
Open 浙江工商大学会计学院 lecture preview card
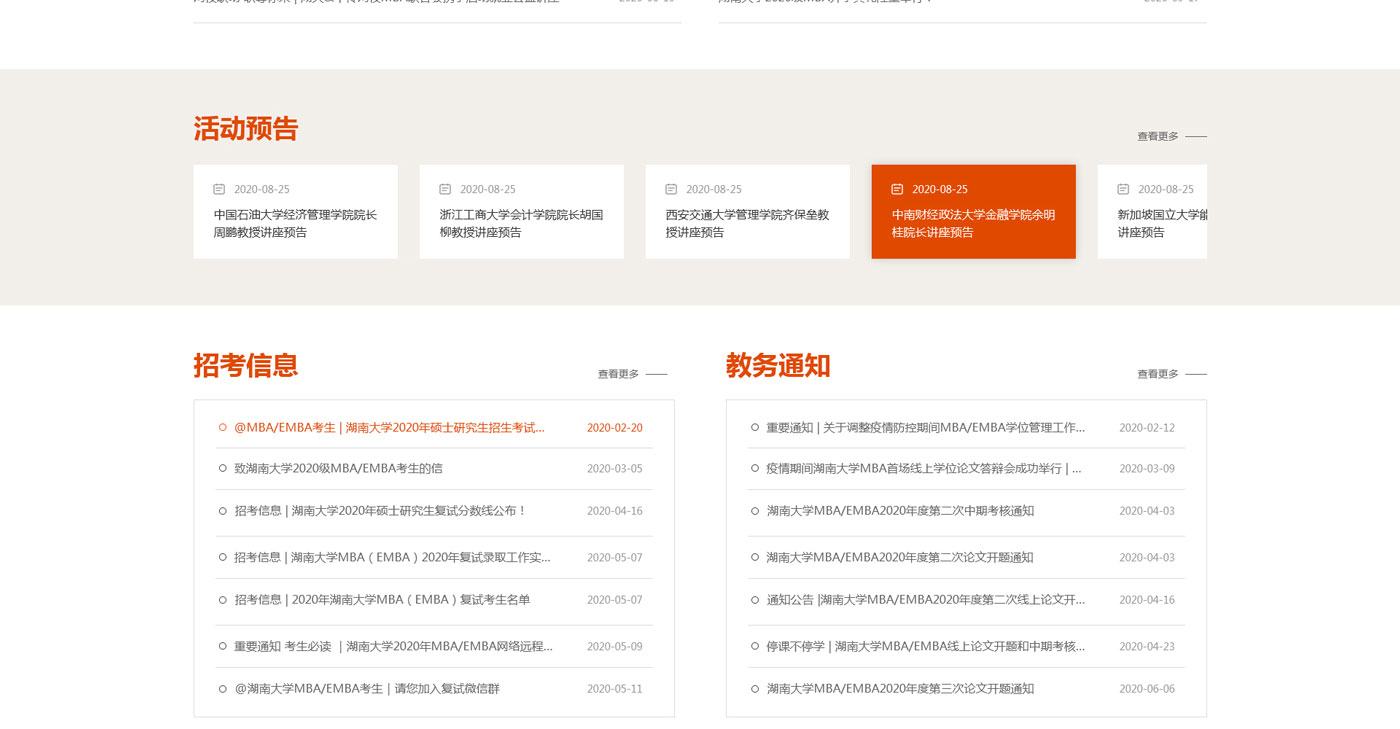pyautogui.click(x=521, y=223)
